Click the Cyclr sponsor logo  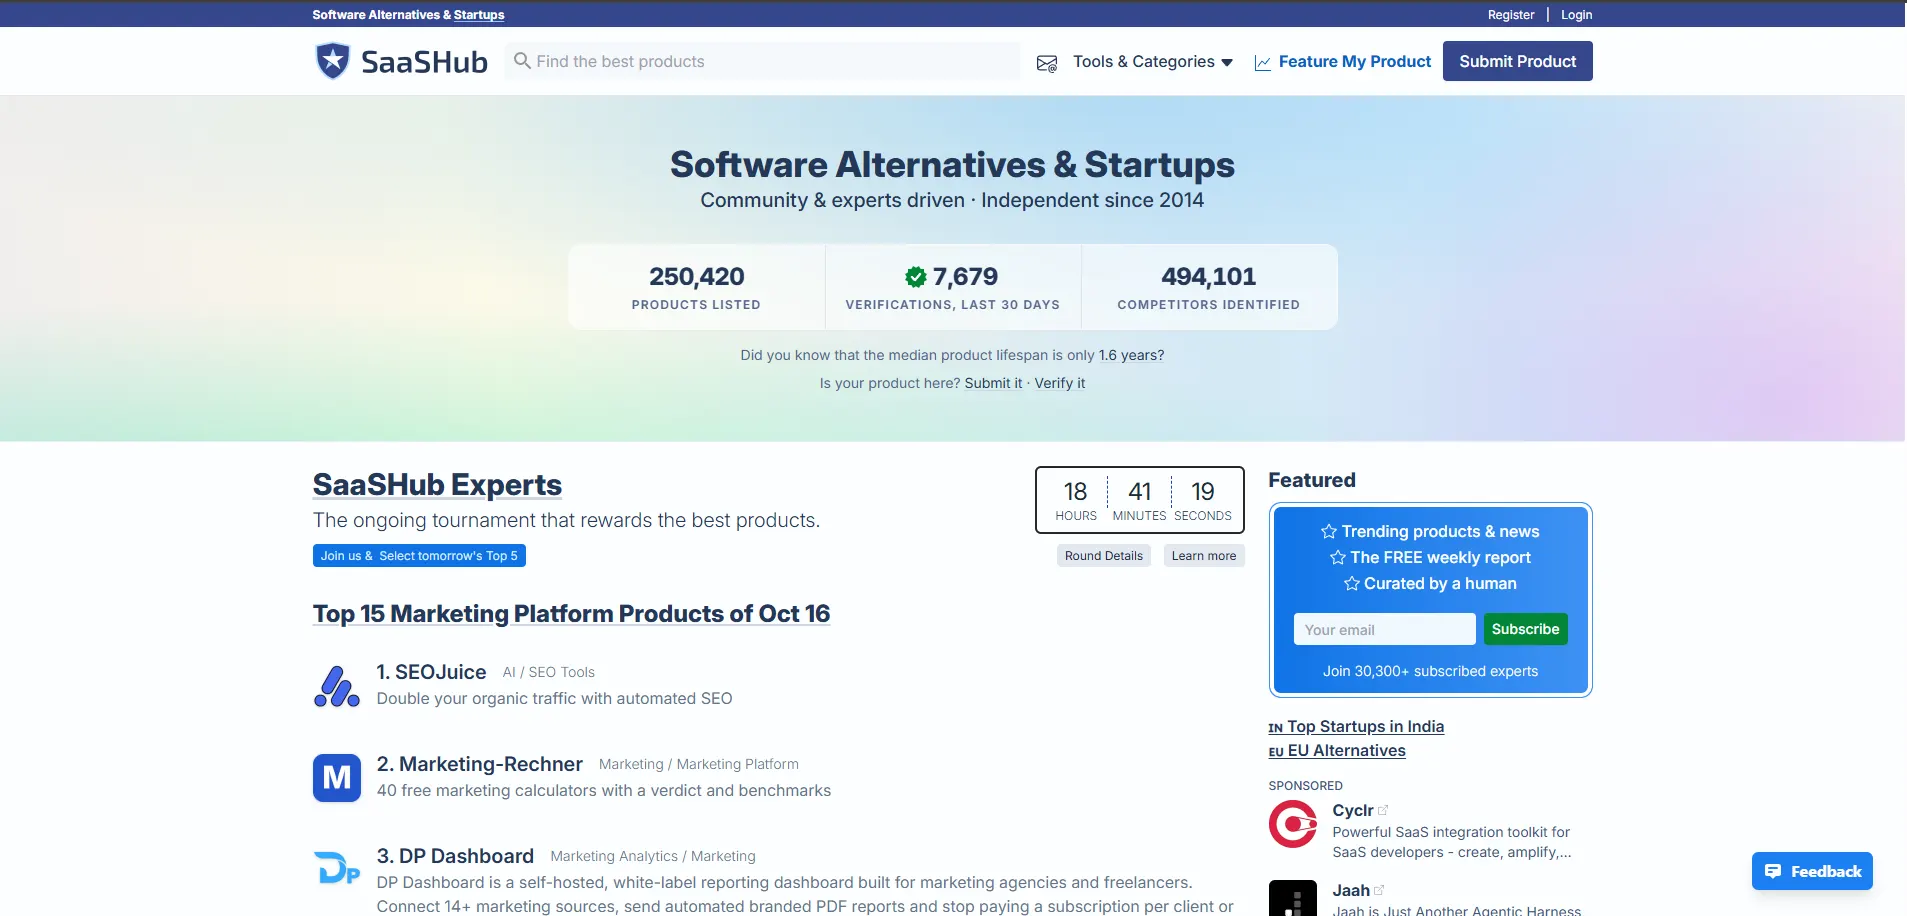click(1293, 825)
